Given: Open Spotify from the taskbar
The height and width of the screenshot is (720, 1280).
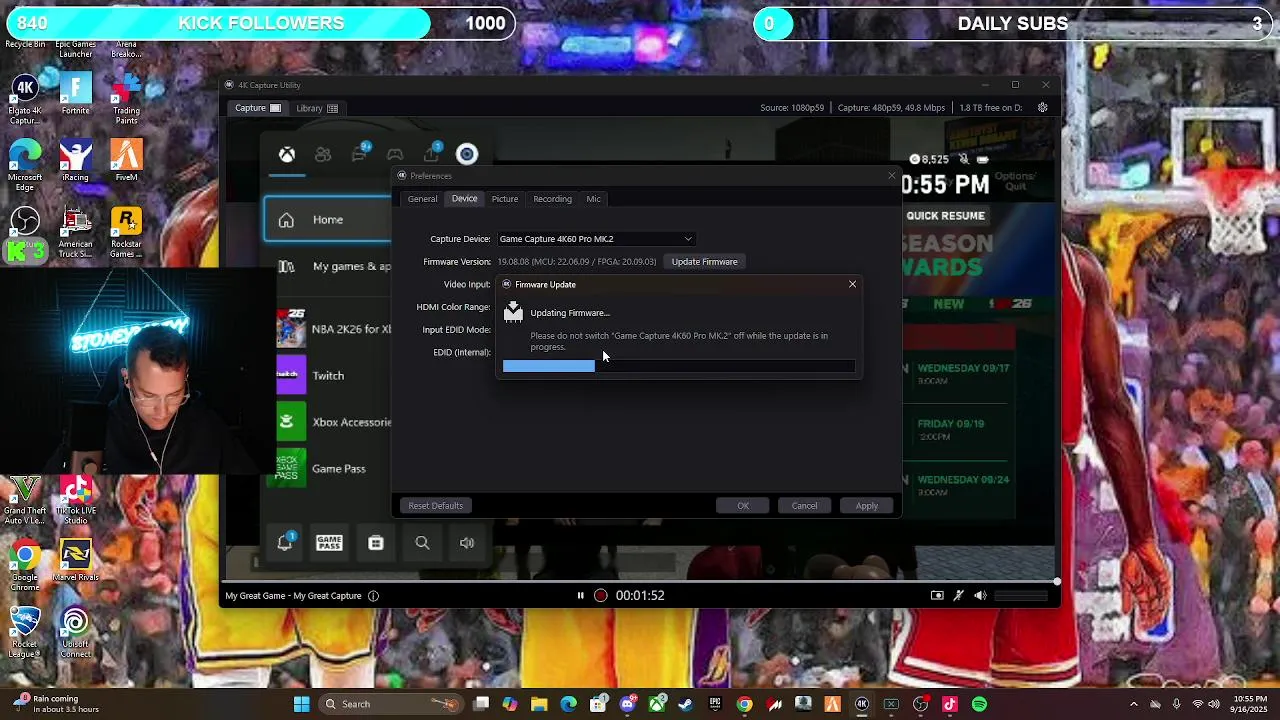Looking at the screenshot, I should [x=979, y=704].
